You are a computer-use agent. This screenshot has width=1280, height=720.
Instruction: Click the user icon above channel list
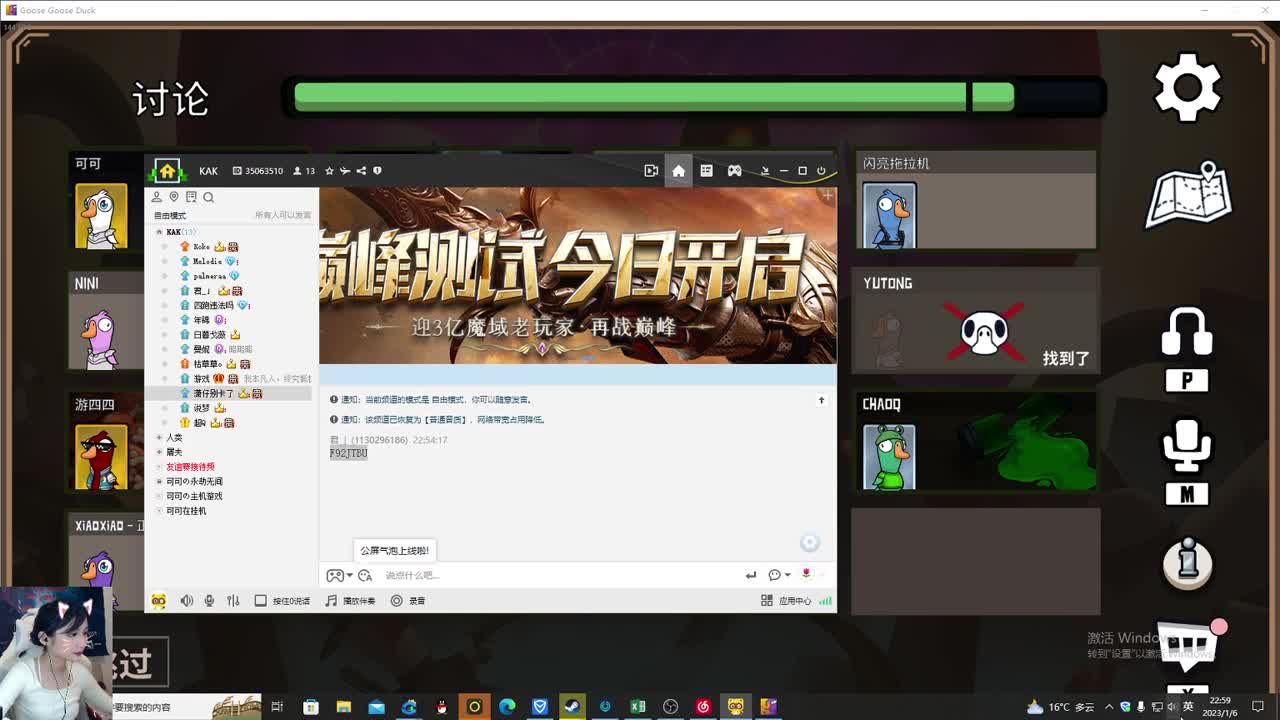(157, 197)
